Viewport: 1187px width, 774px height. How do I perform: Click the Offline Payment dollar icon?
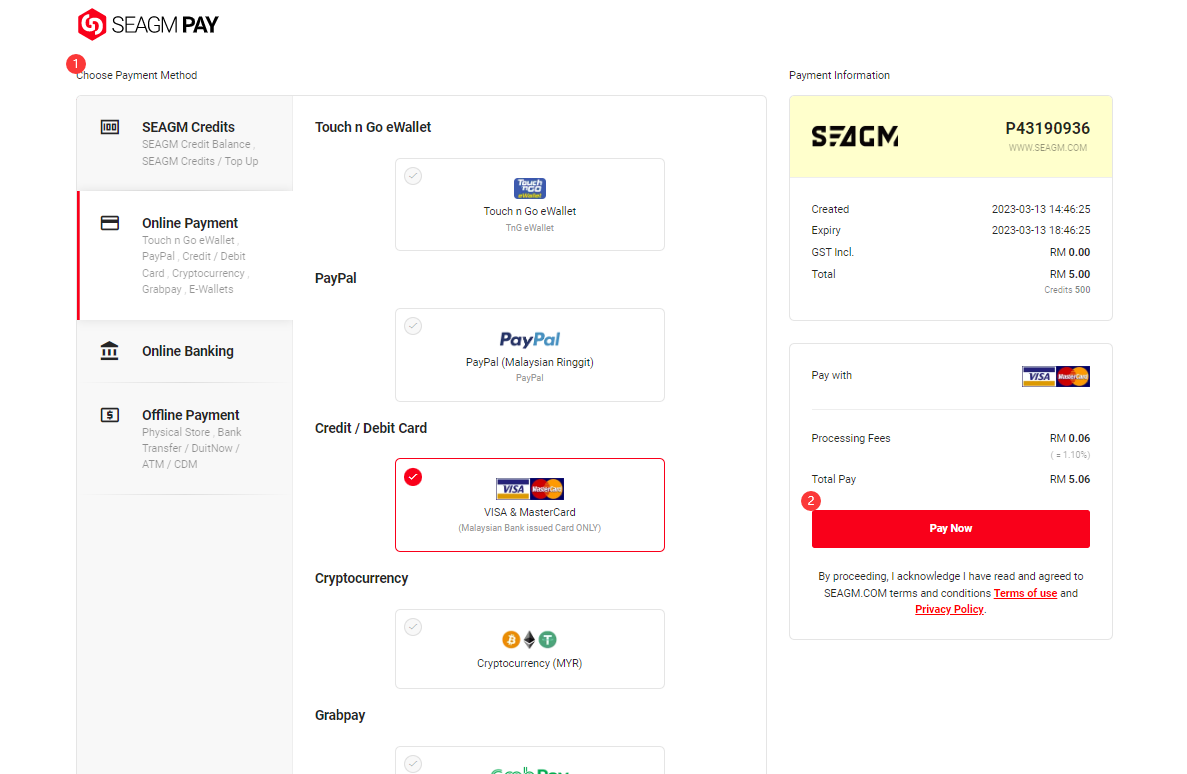(x=110, y=415)
